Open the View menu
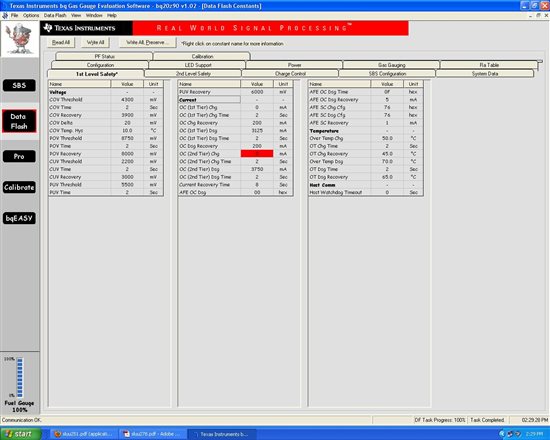550x440 pixels. tap(76, 15)
